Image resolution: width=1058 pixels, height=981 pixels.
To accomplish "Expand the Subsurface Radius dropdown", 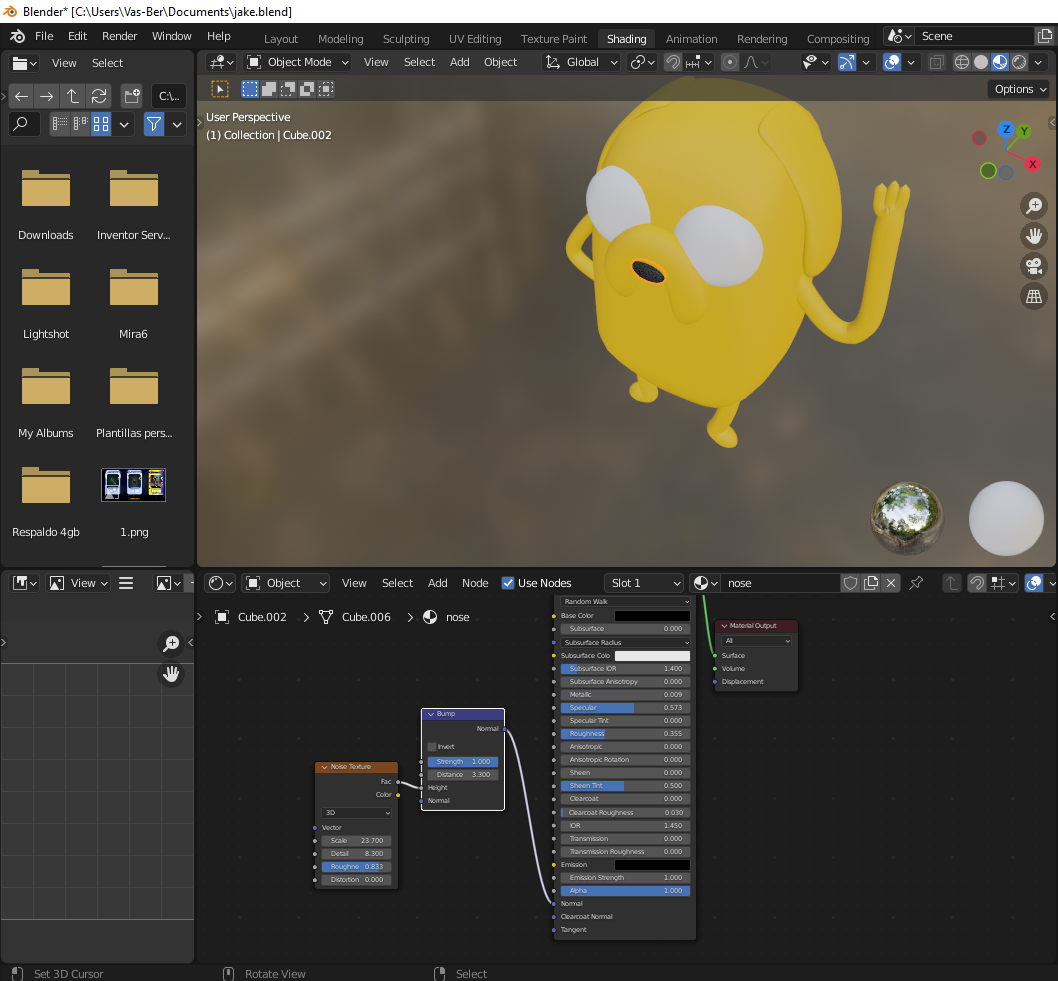I will coord(625,642).
